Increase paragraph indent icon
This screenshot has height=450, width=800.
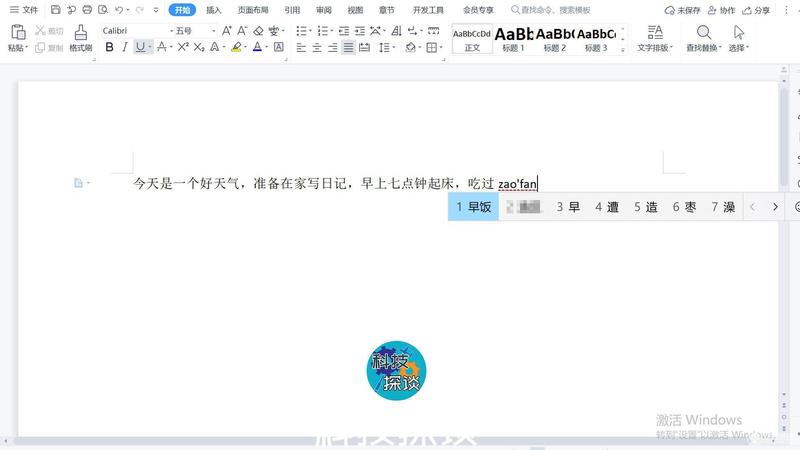tap(360, 31)
